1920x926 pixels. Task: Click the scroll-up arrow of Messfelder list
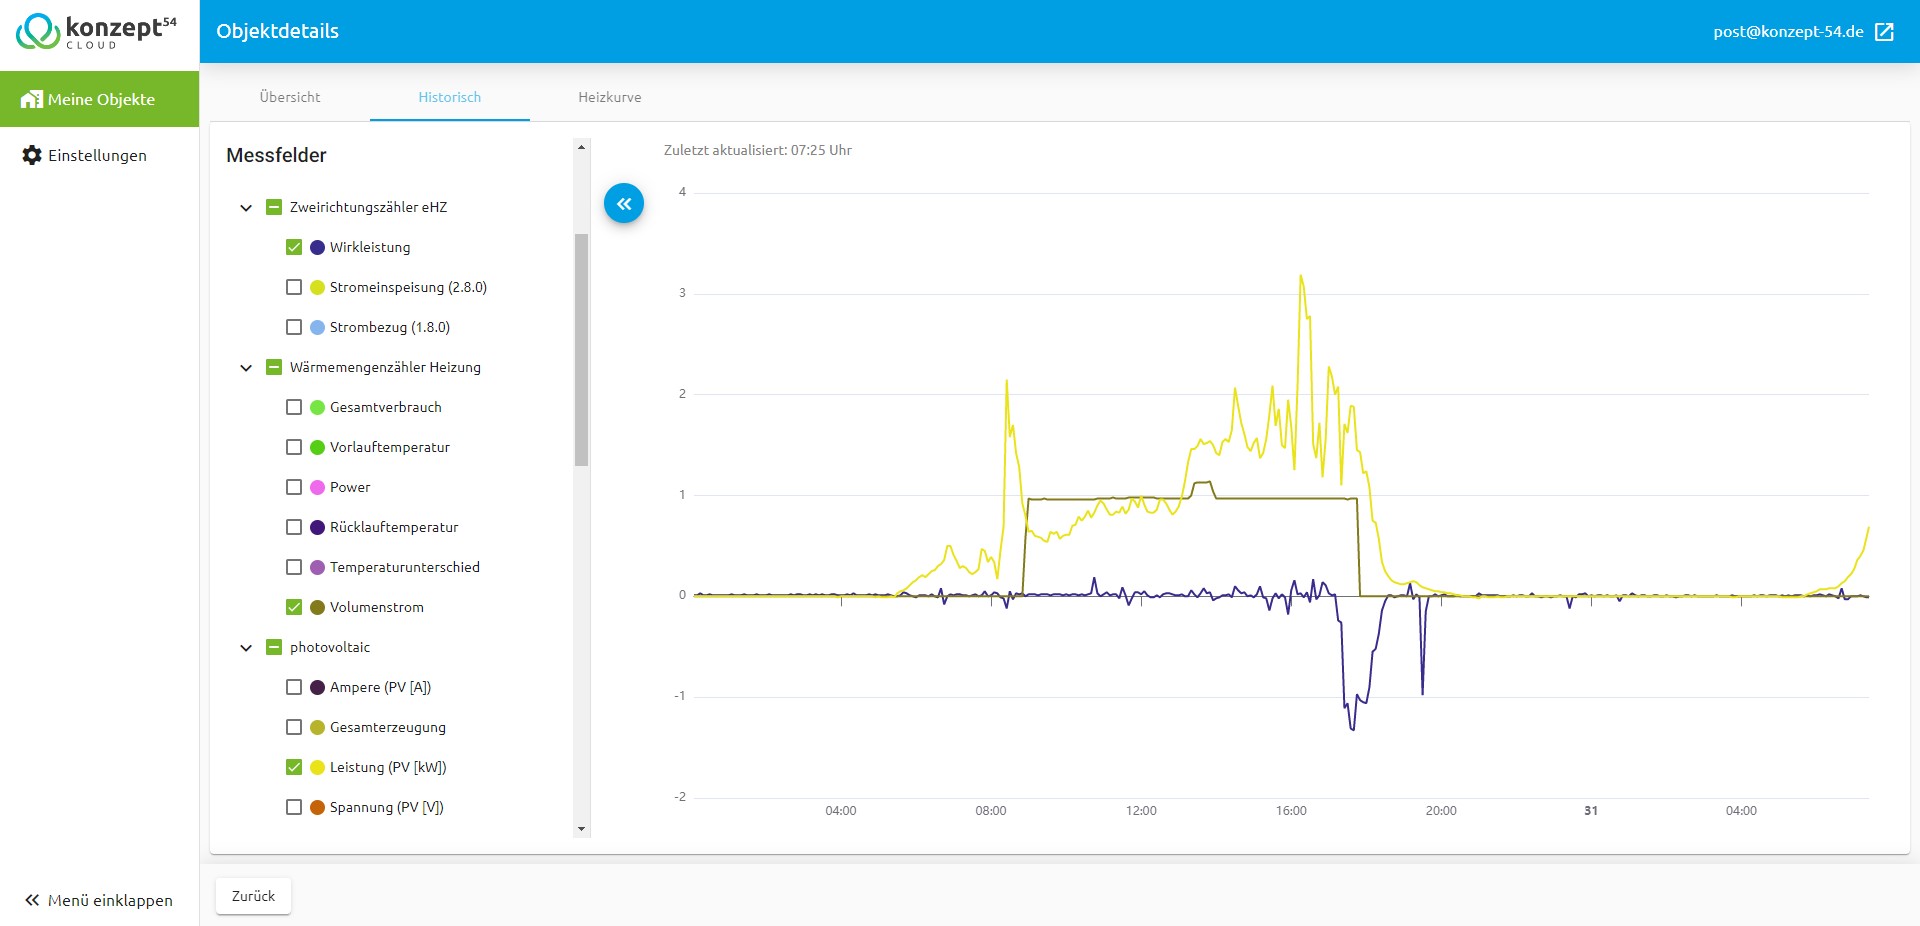click(581, 147)
